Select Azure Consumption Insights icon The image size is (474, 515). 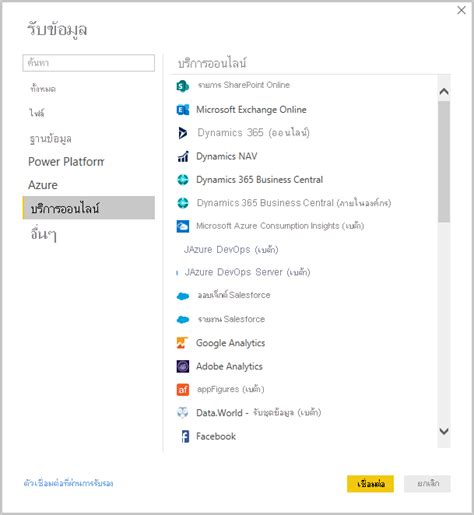click(183, 226)
